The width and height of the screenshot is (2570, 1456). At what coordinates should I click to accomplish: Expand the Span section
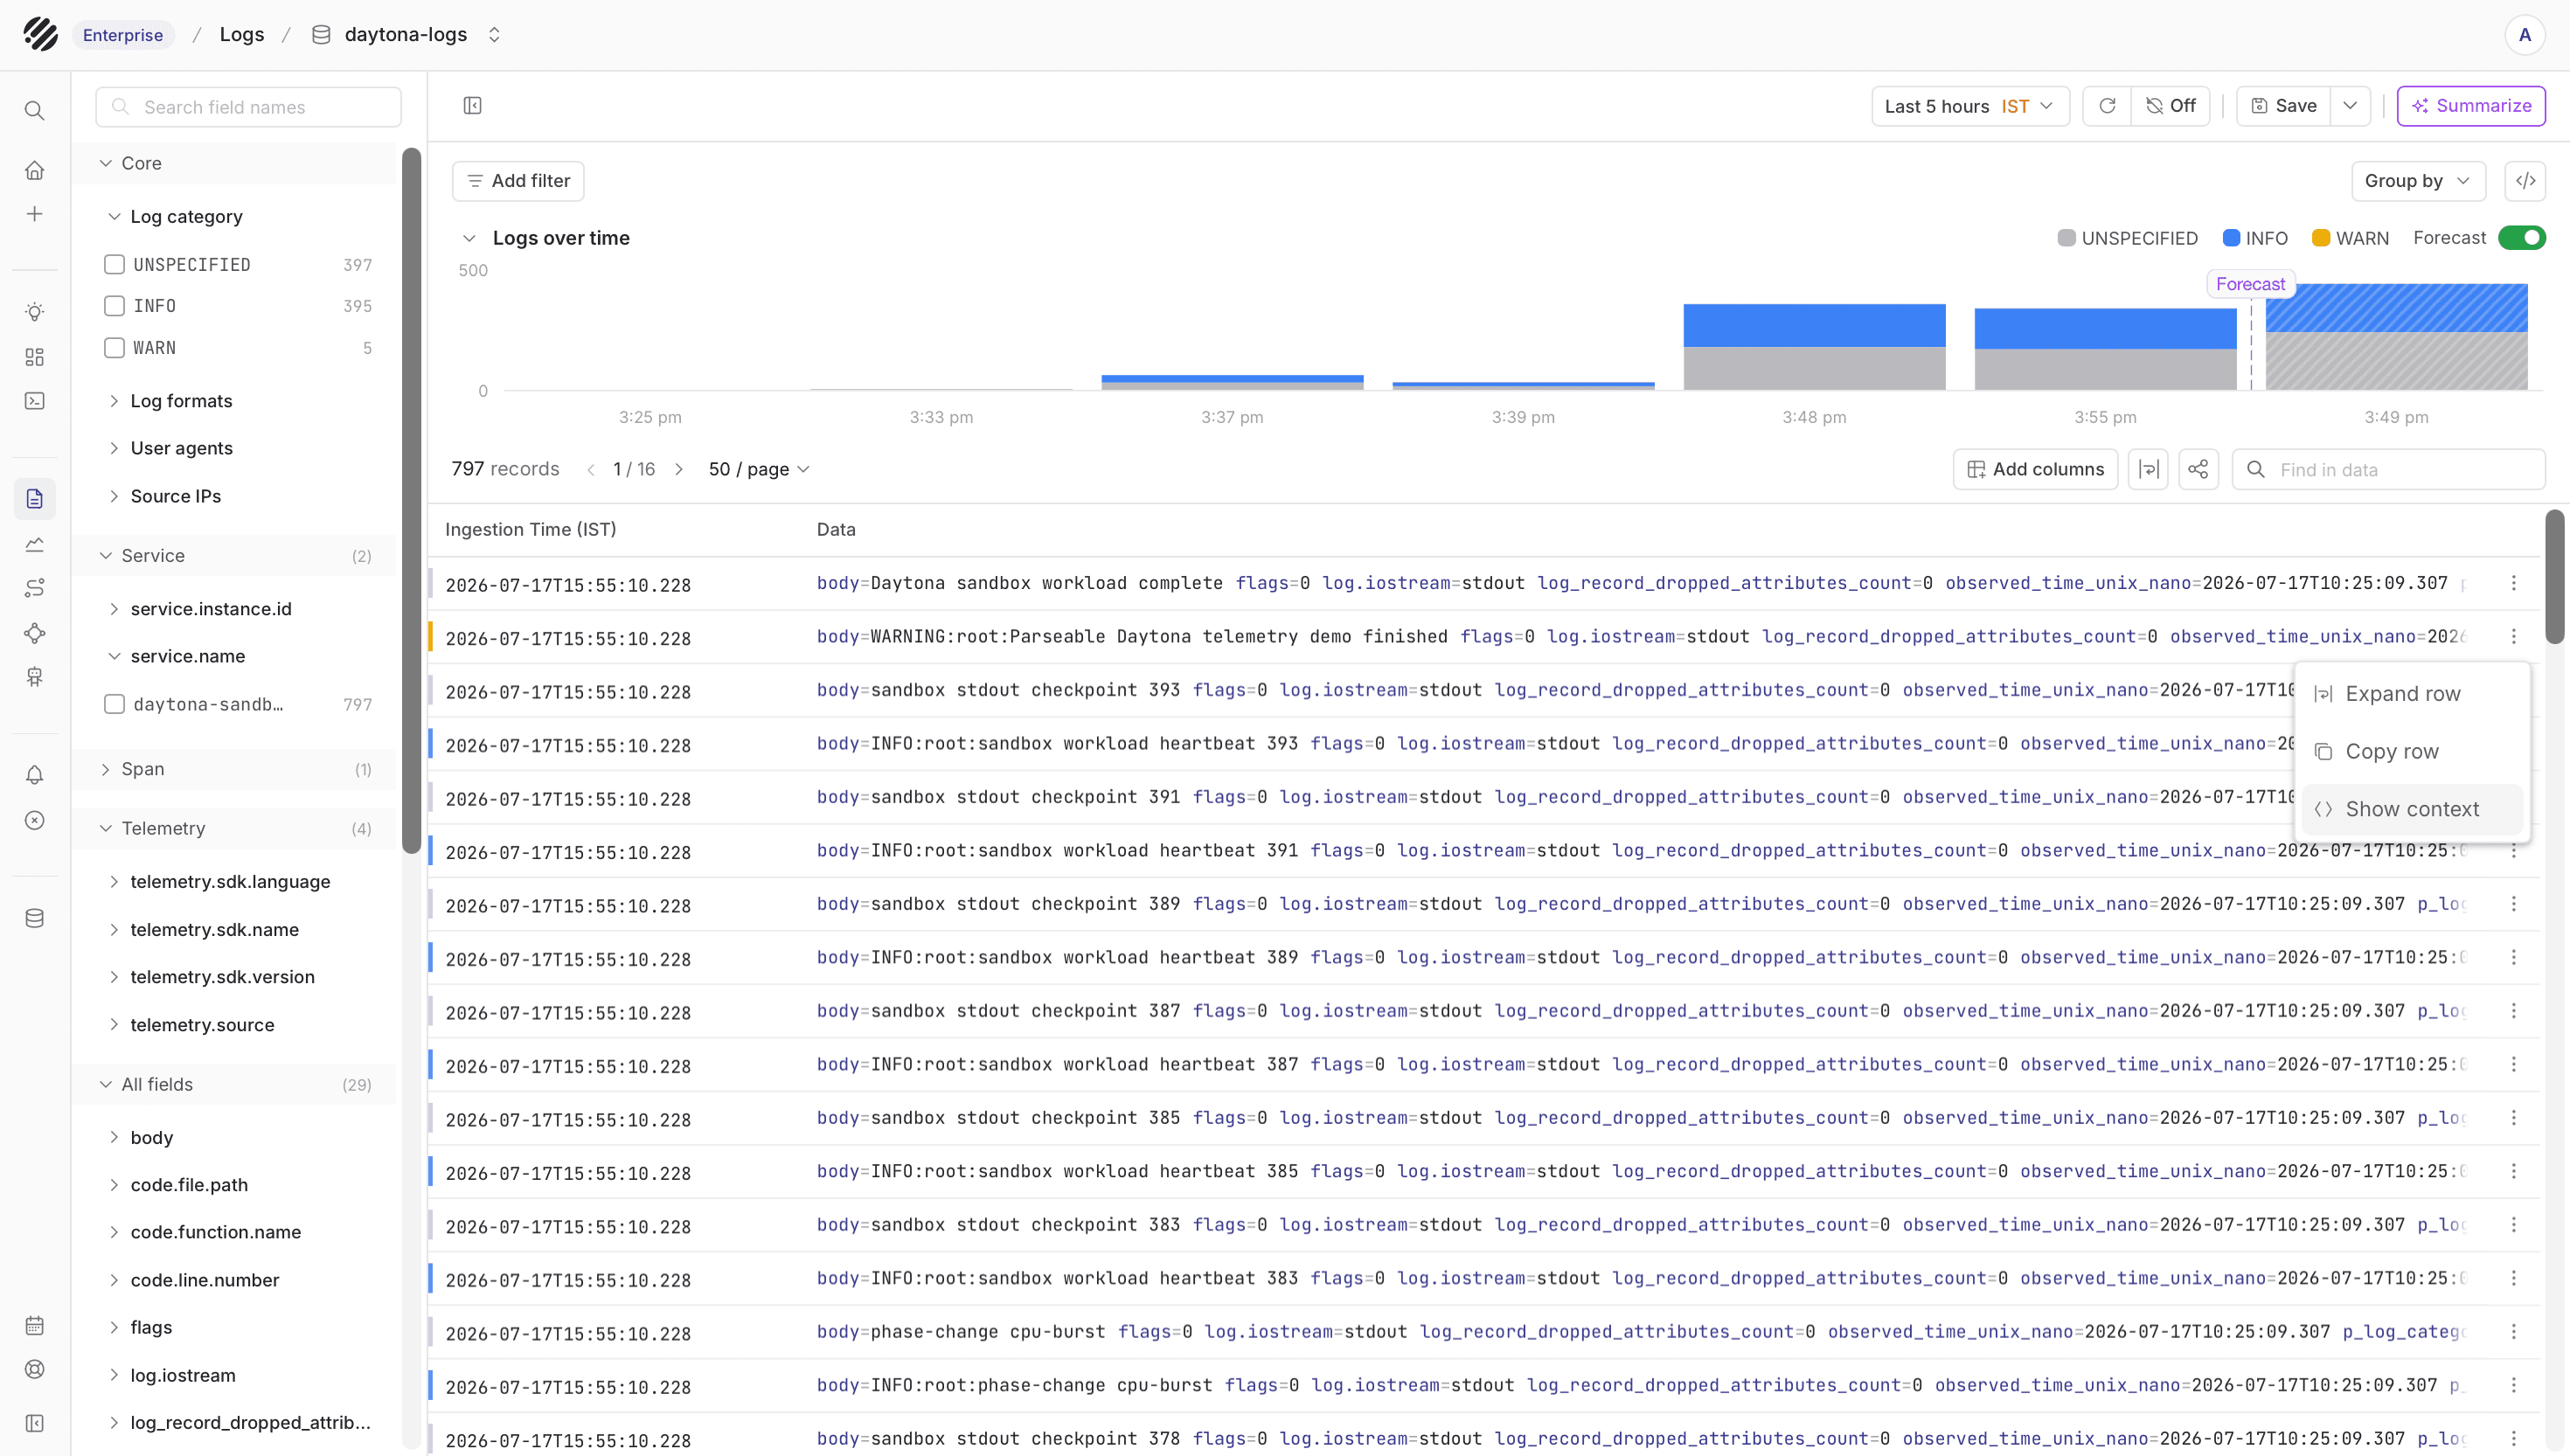pos(106,769)
